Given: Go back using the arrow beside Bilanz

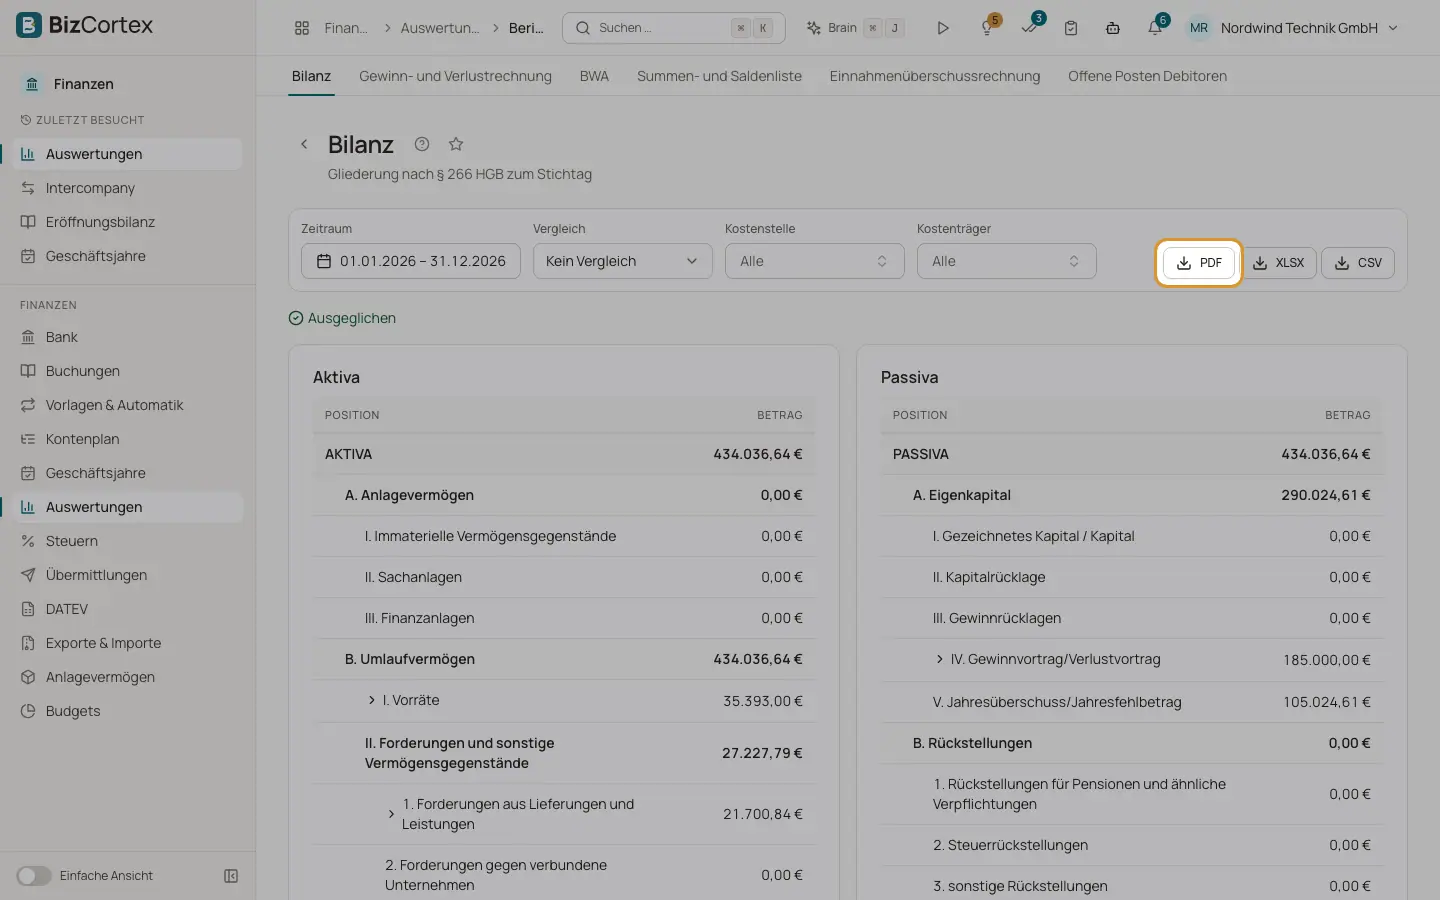Looking at the screenshot, I should point(304,144).
